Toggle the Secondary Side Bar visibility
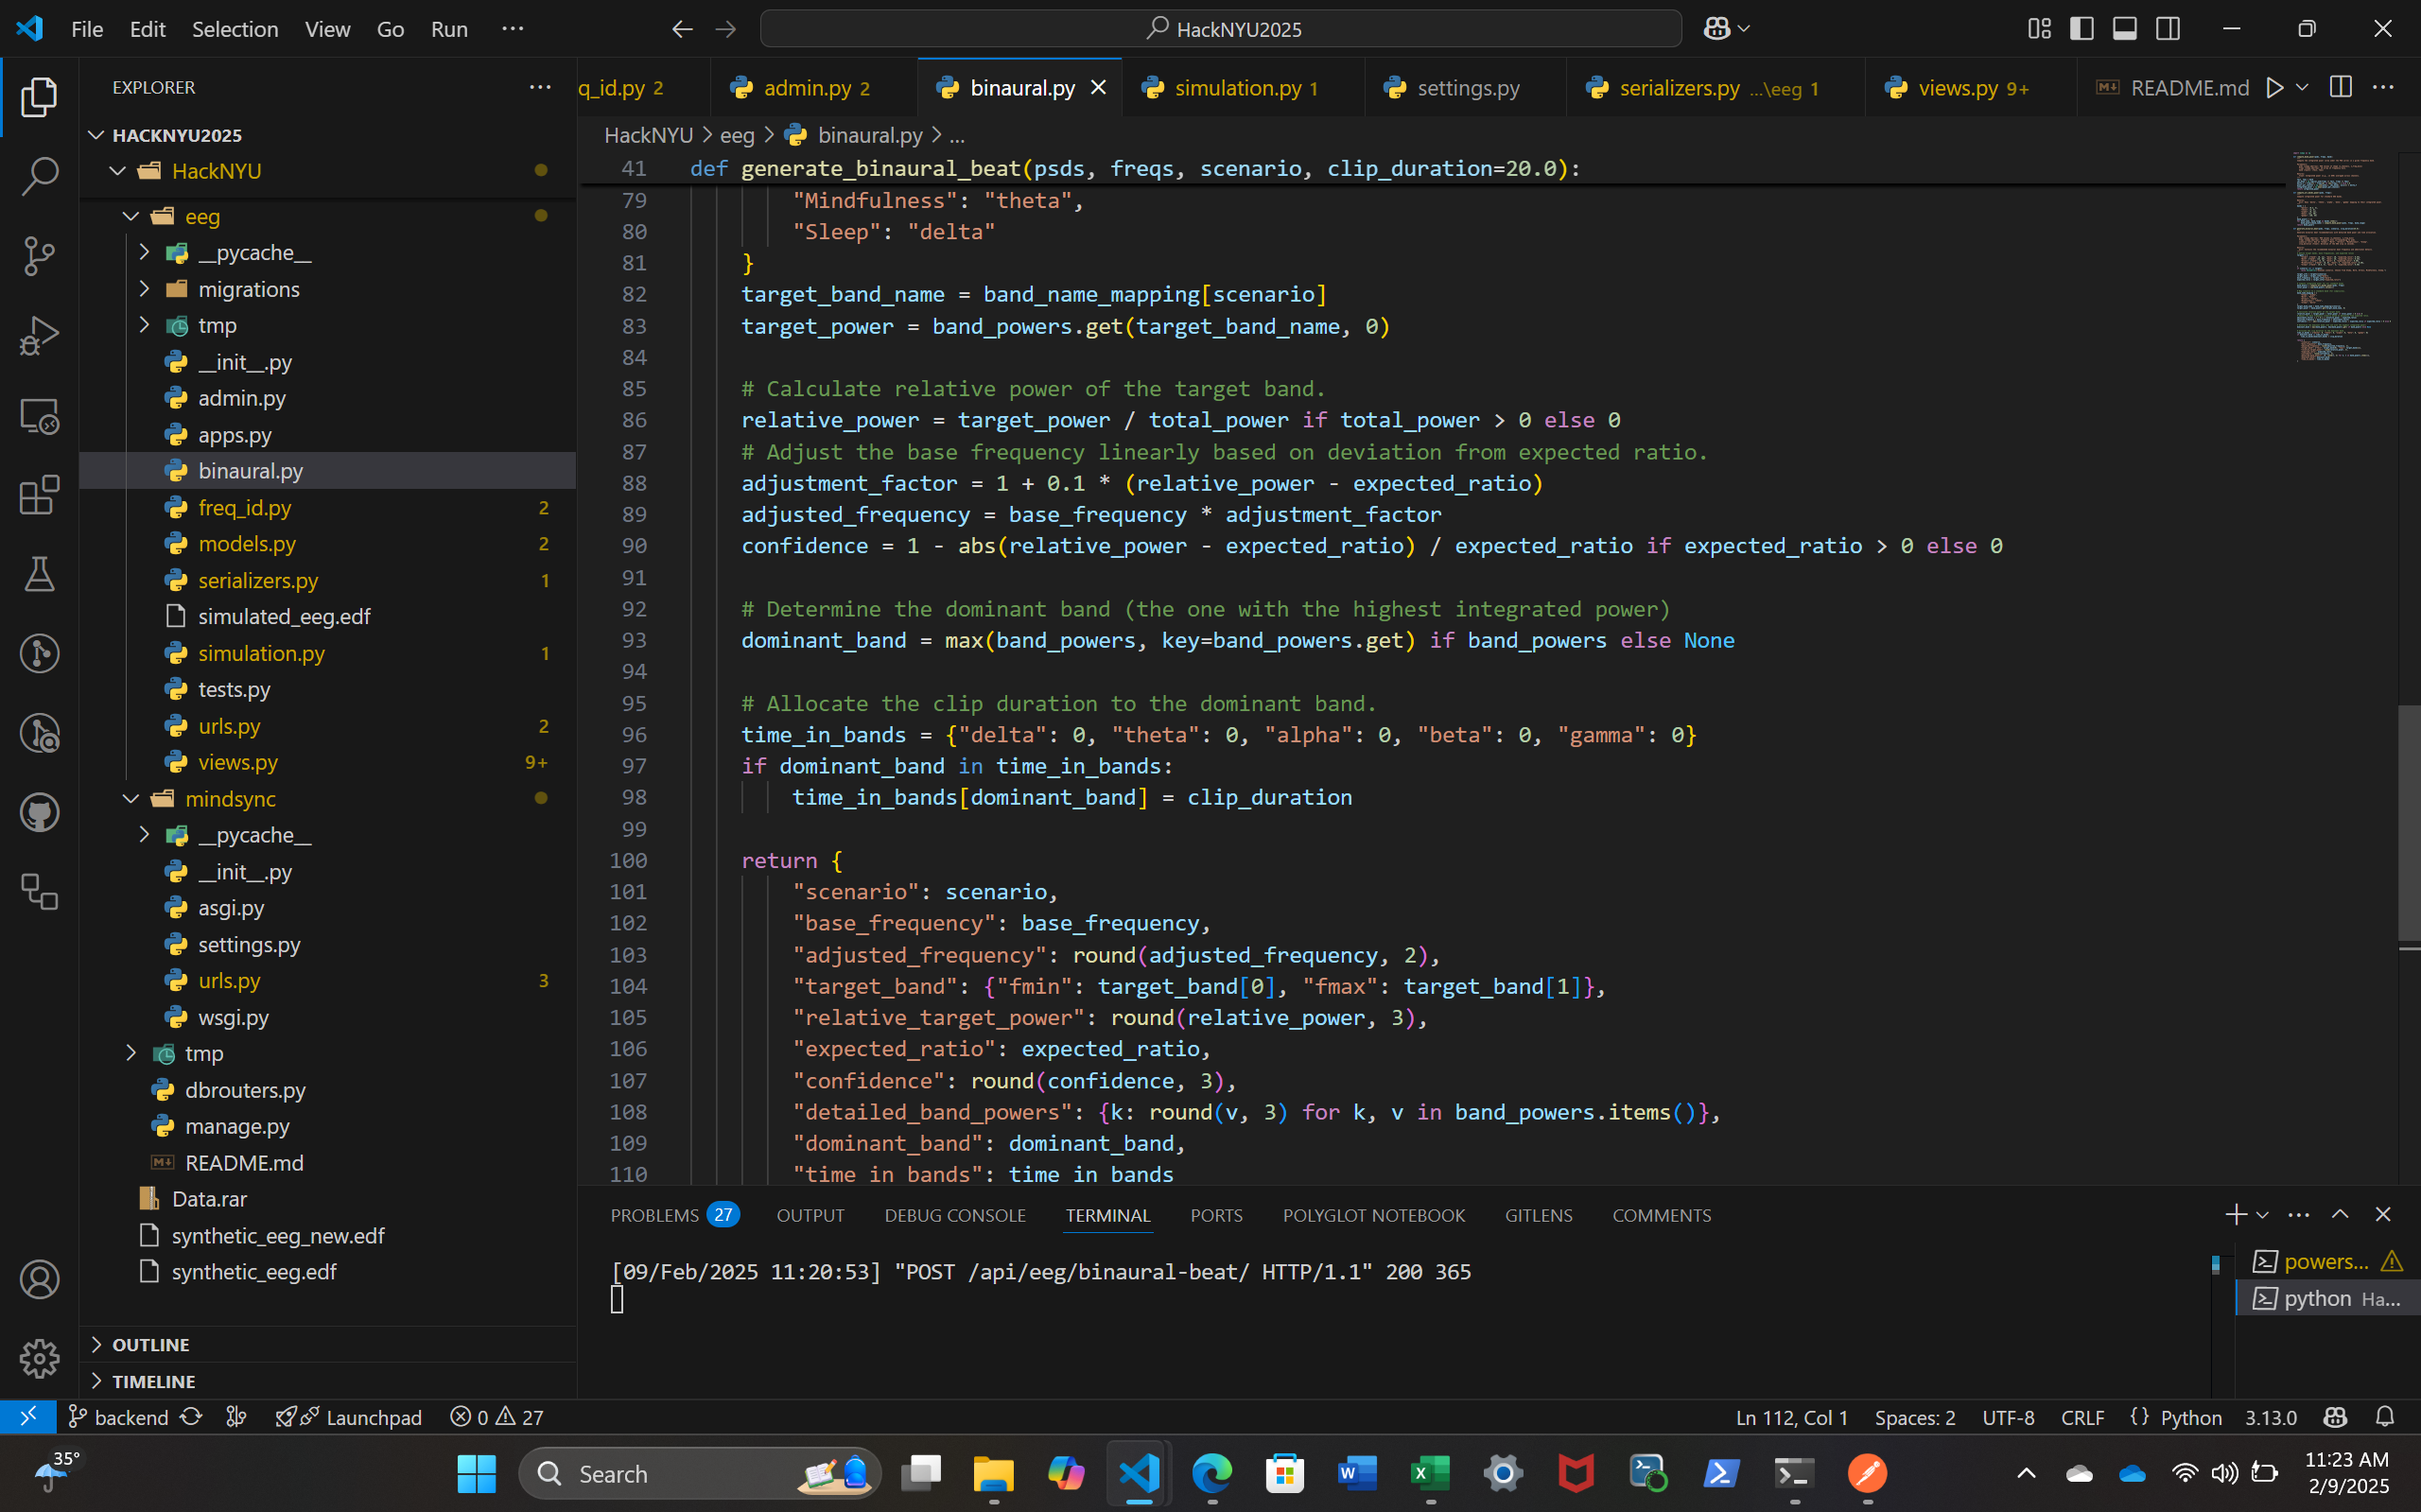This screenshot has height=1512, width=2421. click(2167, 29)
